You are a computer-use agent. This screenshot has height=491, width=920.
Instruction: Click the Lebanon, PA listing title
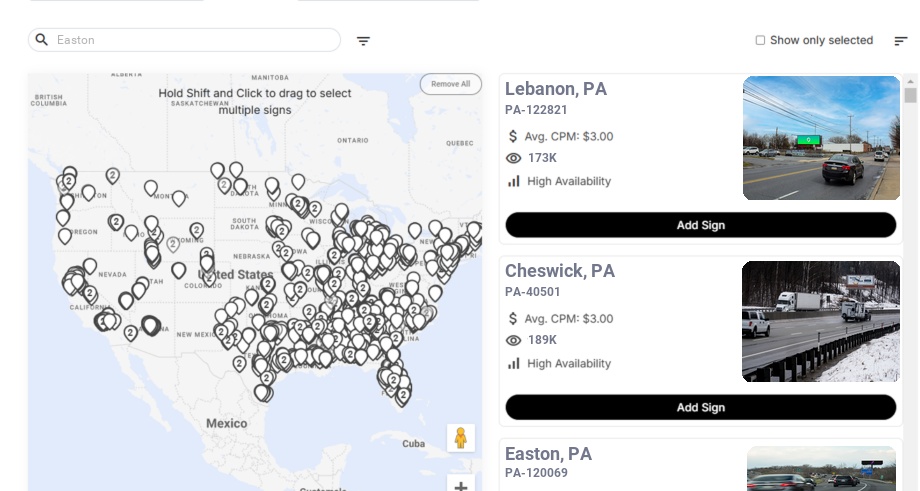click(556, 89)
